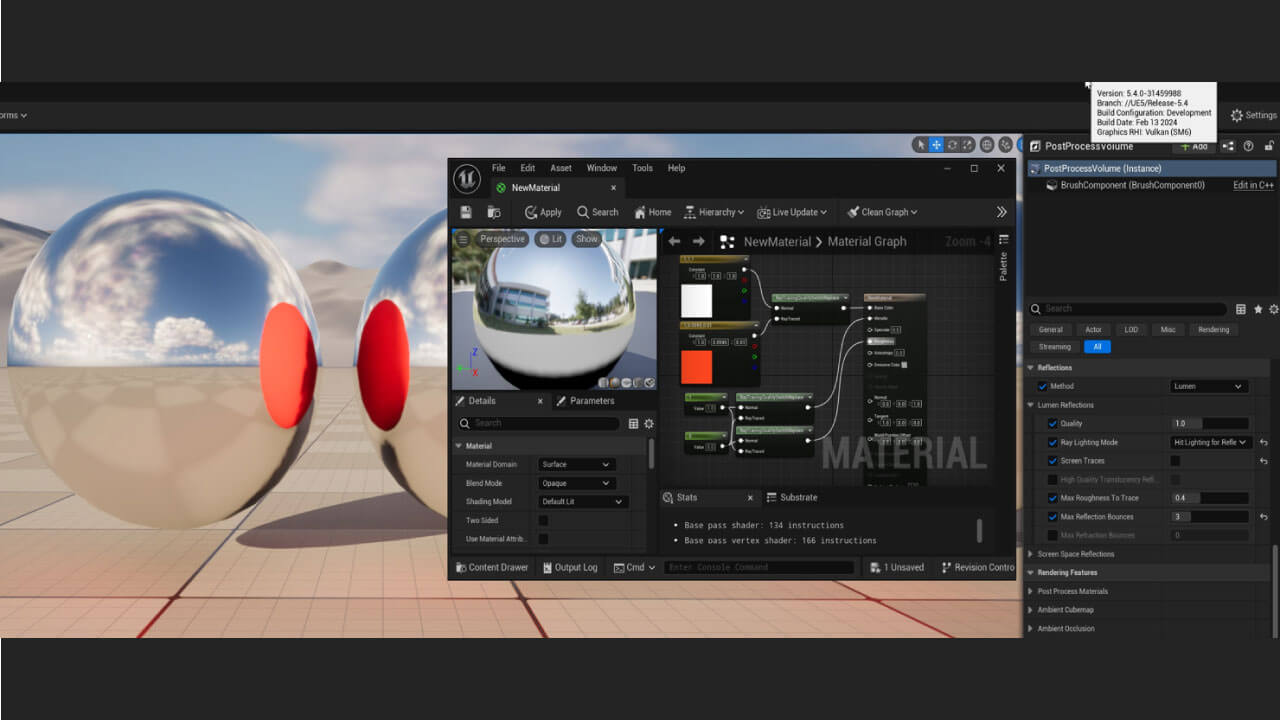
Task: Open the Content Drawer
Action: tap(491, 567)
